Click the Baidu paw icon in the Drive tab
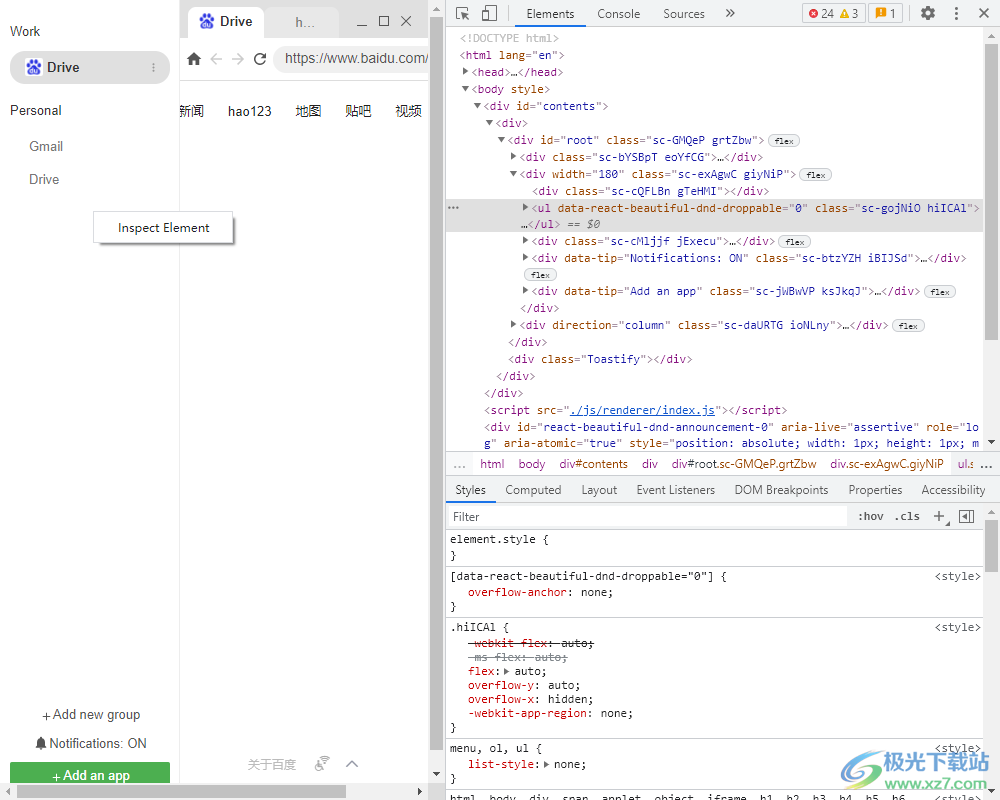Viewport: 1000px width, 800px height. point(207,21)
